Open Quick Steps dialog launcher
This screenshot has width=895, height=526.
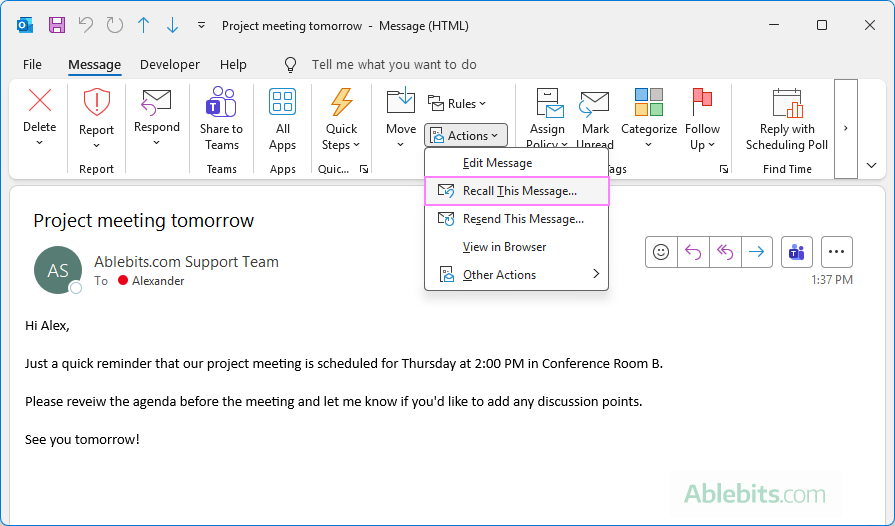coord(364,169)
